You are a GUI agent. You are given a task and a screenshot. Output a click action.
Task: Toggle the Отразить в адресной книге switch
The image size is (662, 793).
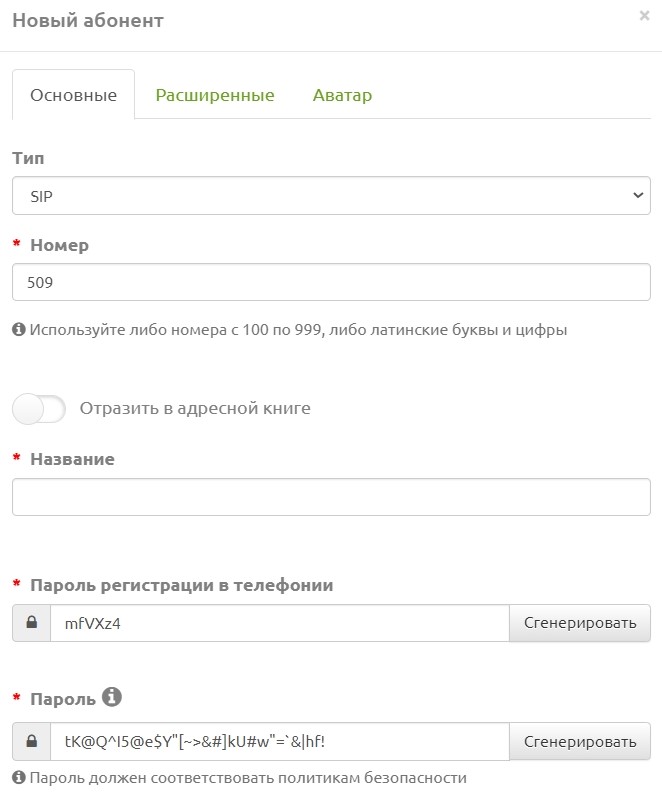point(39,408)
